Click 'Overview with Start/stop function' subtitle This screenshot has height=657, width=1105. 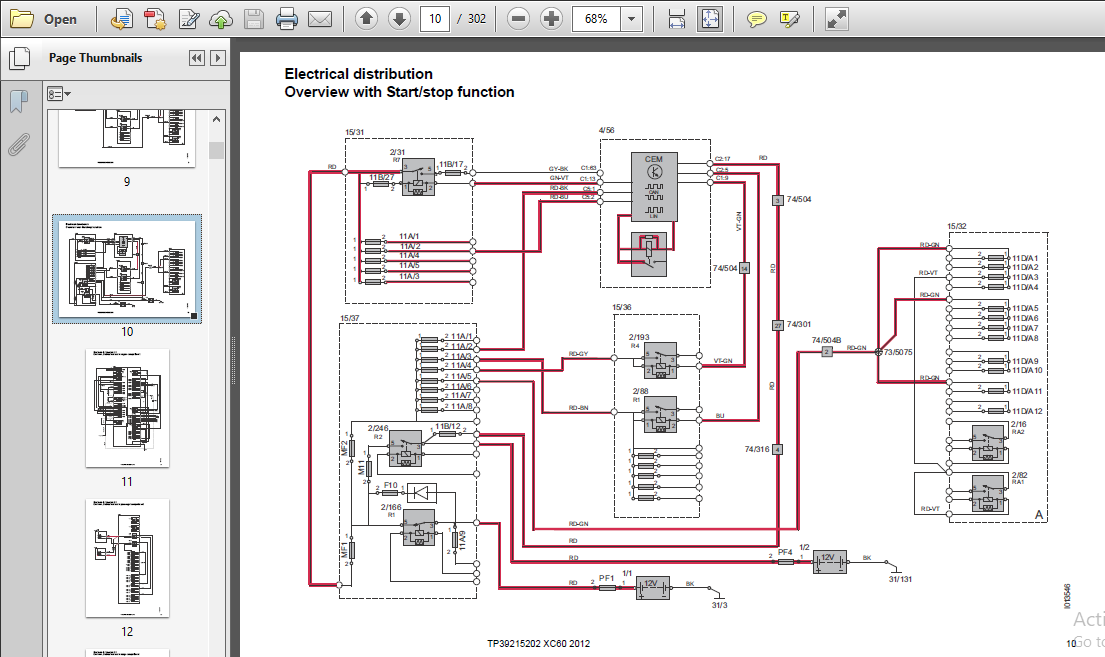(x=399, y=92)
